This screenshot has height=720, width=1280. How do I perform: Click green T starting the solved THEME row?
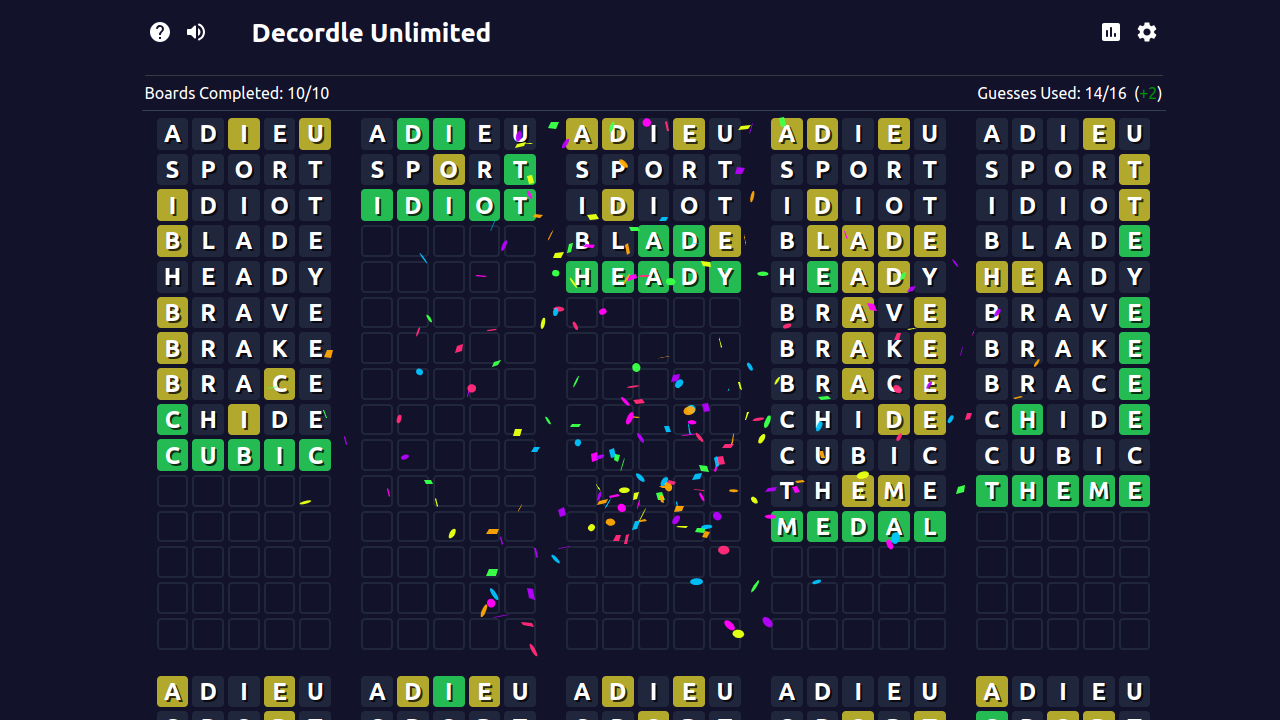992,491
